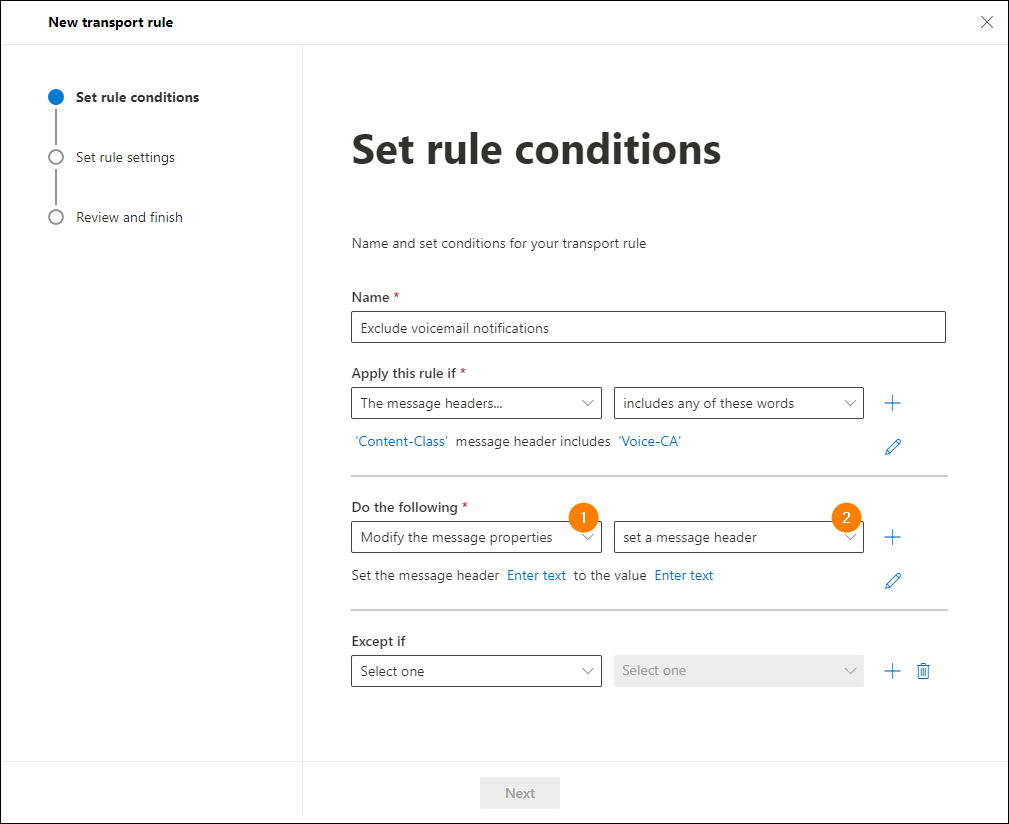Open Except if 'Select one' dropdown
Viewport: 1009px width, 824px height.
(x=476, y=671)
